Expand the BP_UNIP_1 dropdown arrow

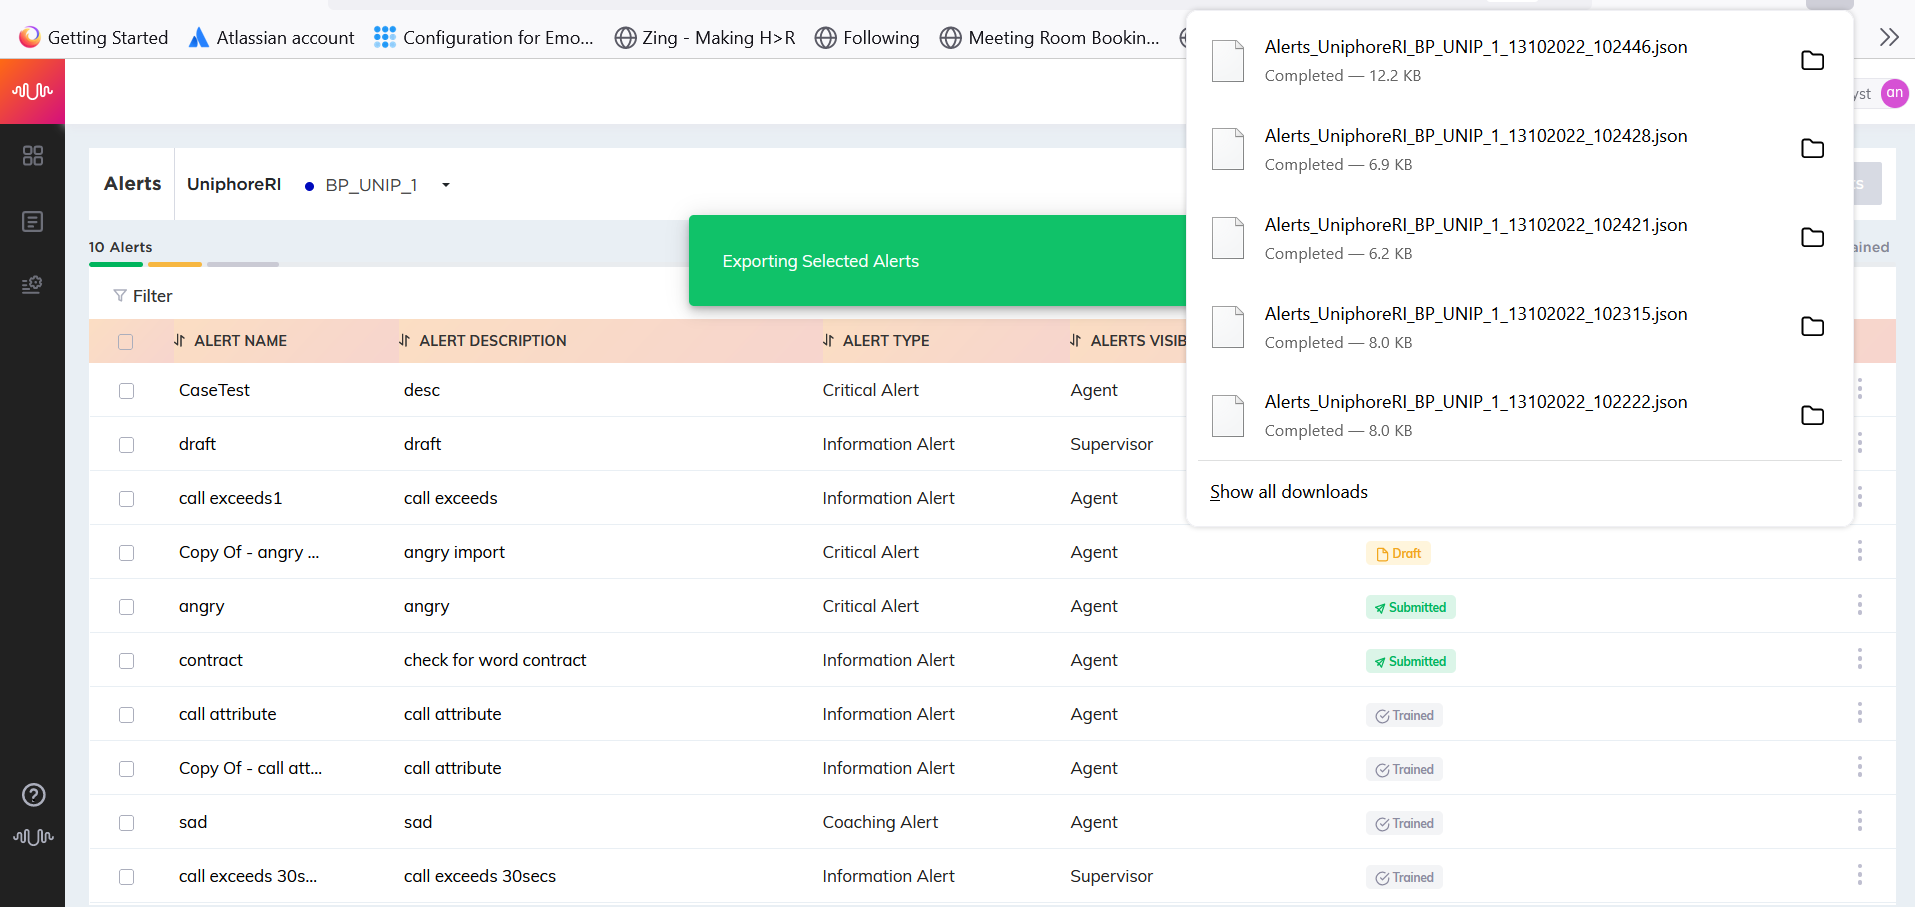click(446, 185)
